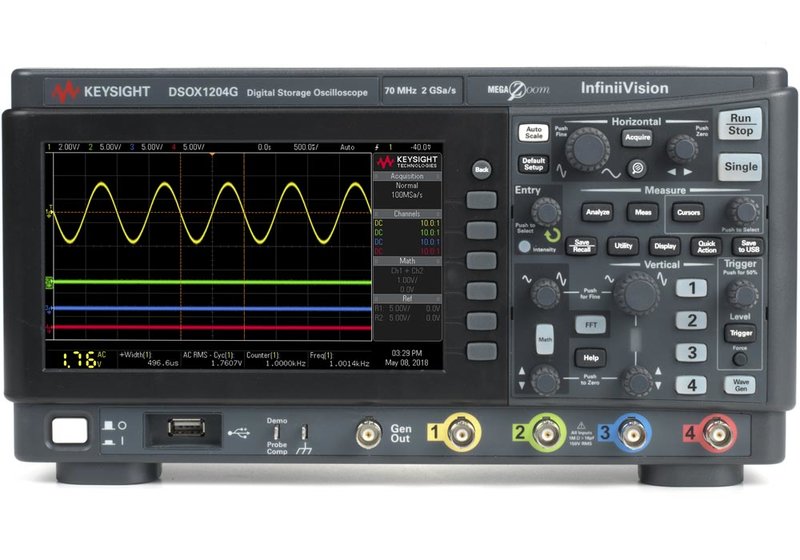800x560 pixels.
Task: Toggle the Math waveform key
Action: tap(545, 339)
